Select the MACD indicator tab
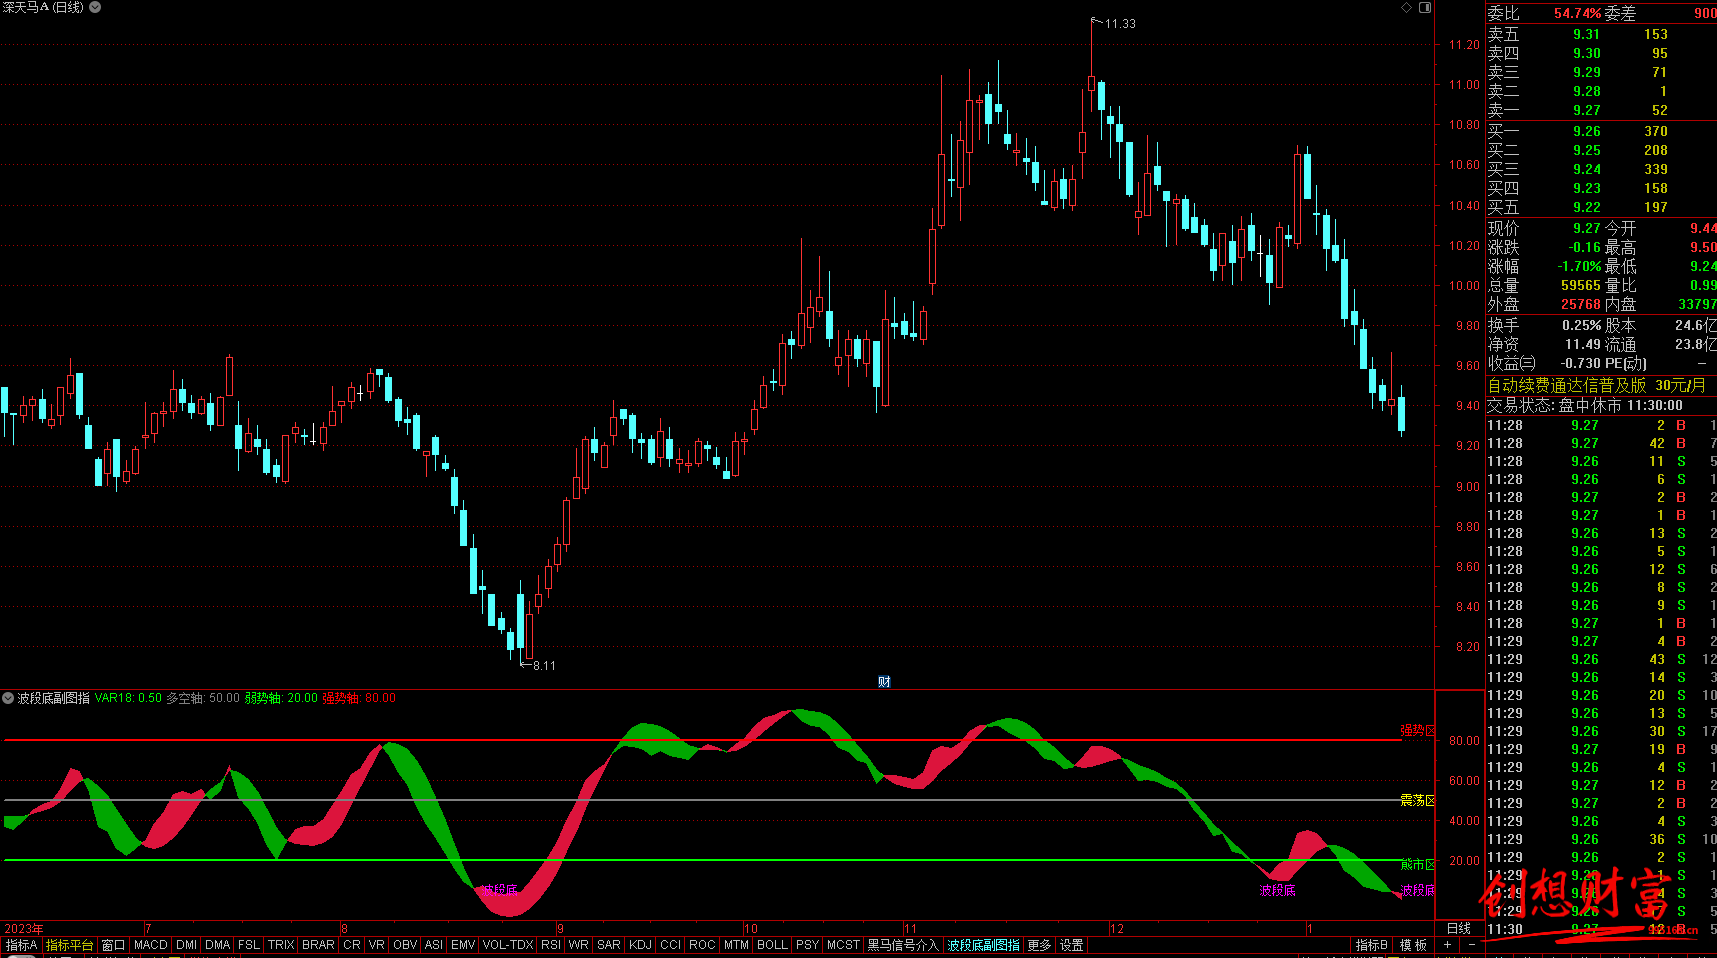The width and height of the screenshot is (1717, 958). [151, 945]
